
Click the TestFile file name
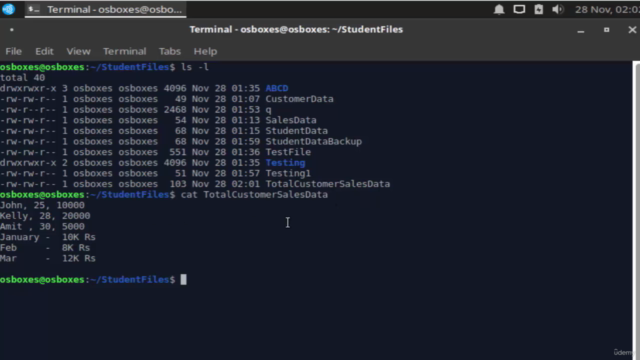pyautogui.click(x=288, y=152)
